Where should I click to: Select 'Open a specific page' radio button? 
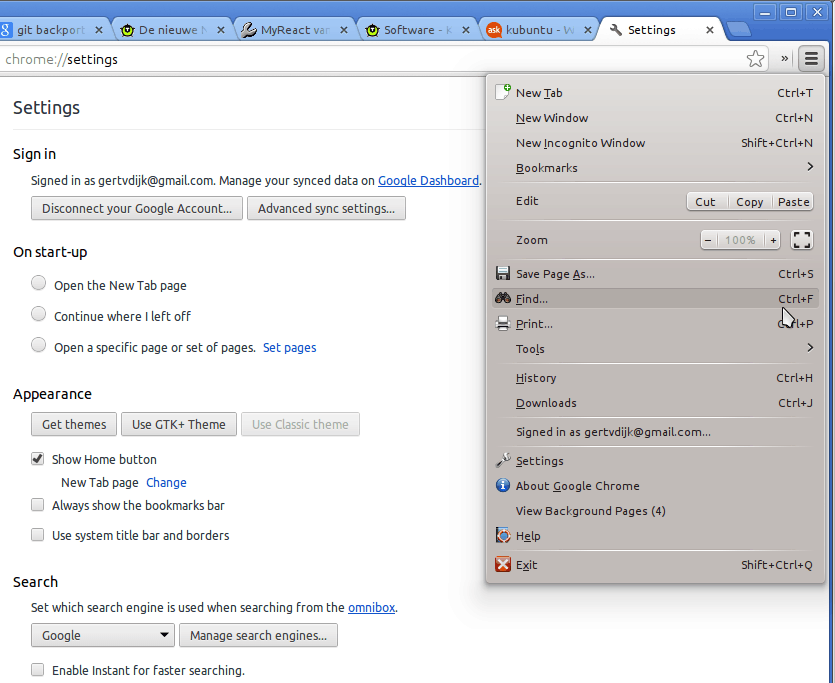pos(38,344)
